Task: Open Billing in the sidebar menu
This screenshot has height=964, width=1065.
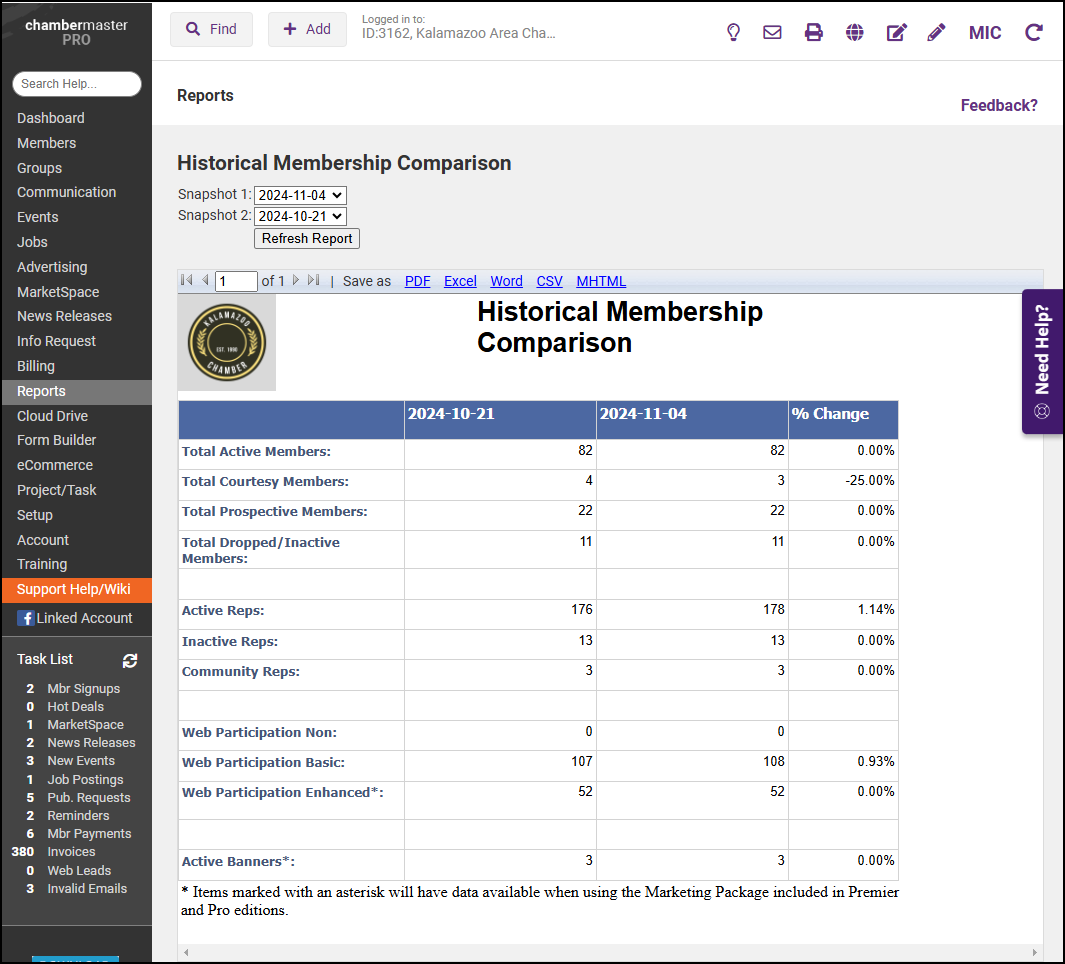Action: [x=36, y=366]
